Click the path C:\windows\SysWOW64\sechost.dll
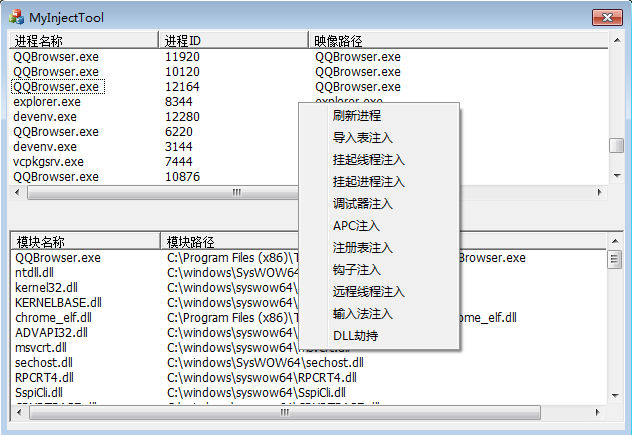 tap(265, 363)
